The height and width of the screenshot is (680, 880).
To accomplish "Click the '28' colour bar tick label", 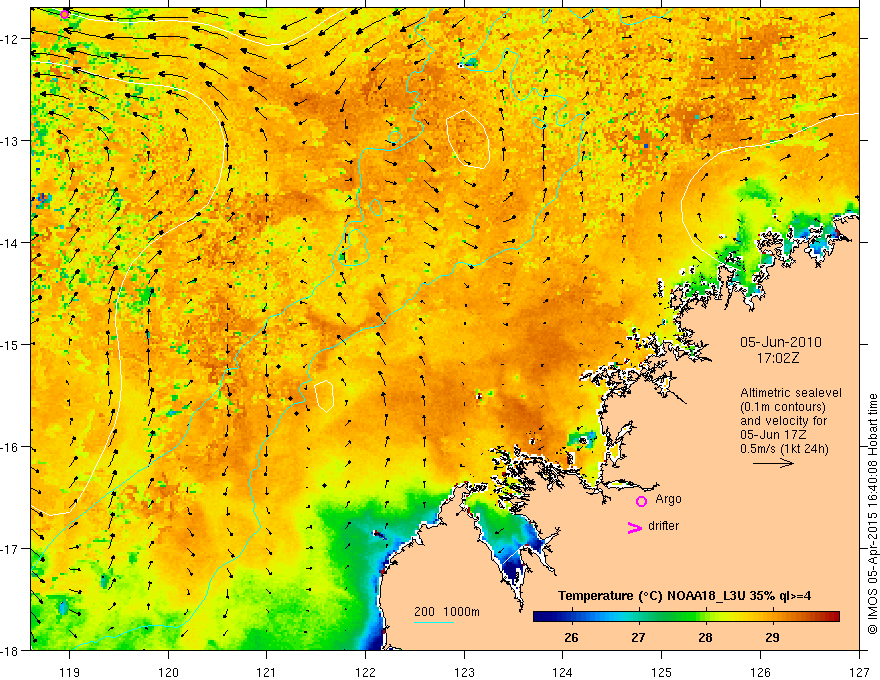I will (705, 638).
